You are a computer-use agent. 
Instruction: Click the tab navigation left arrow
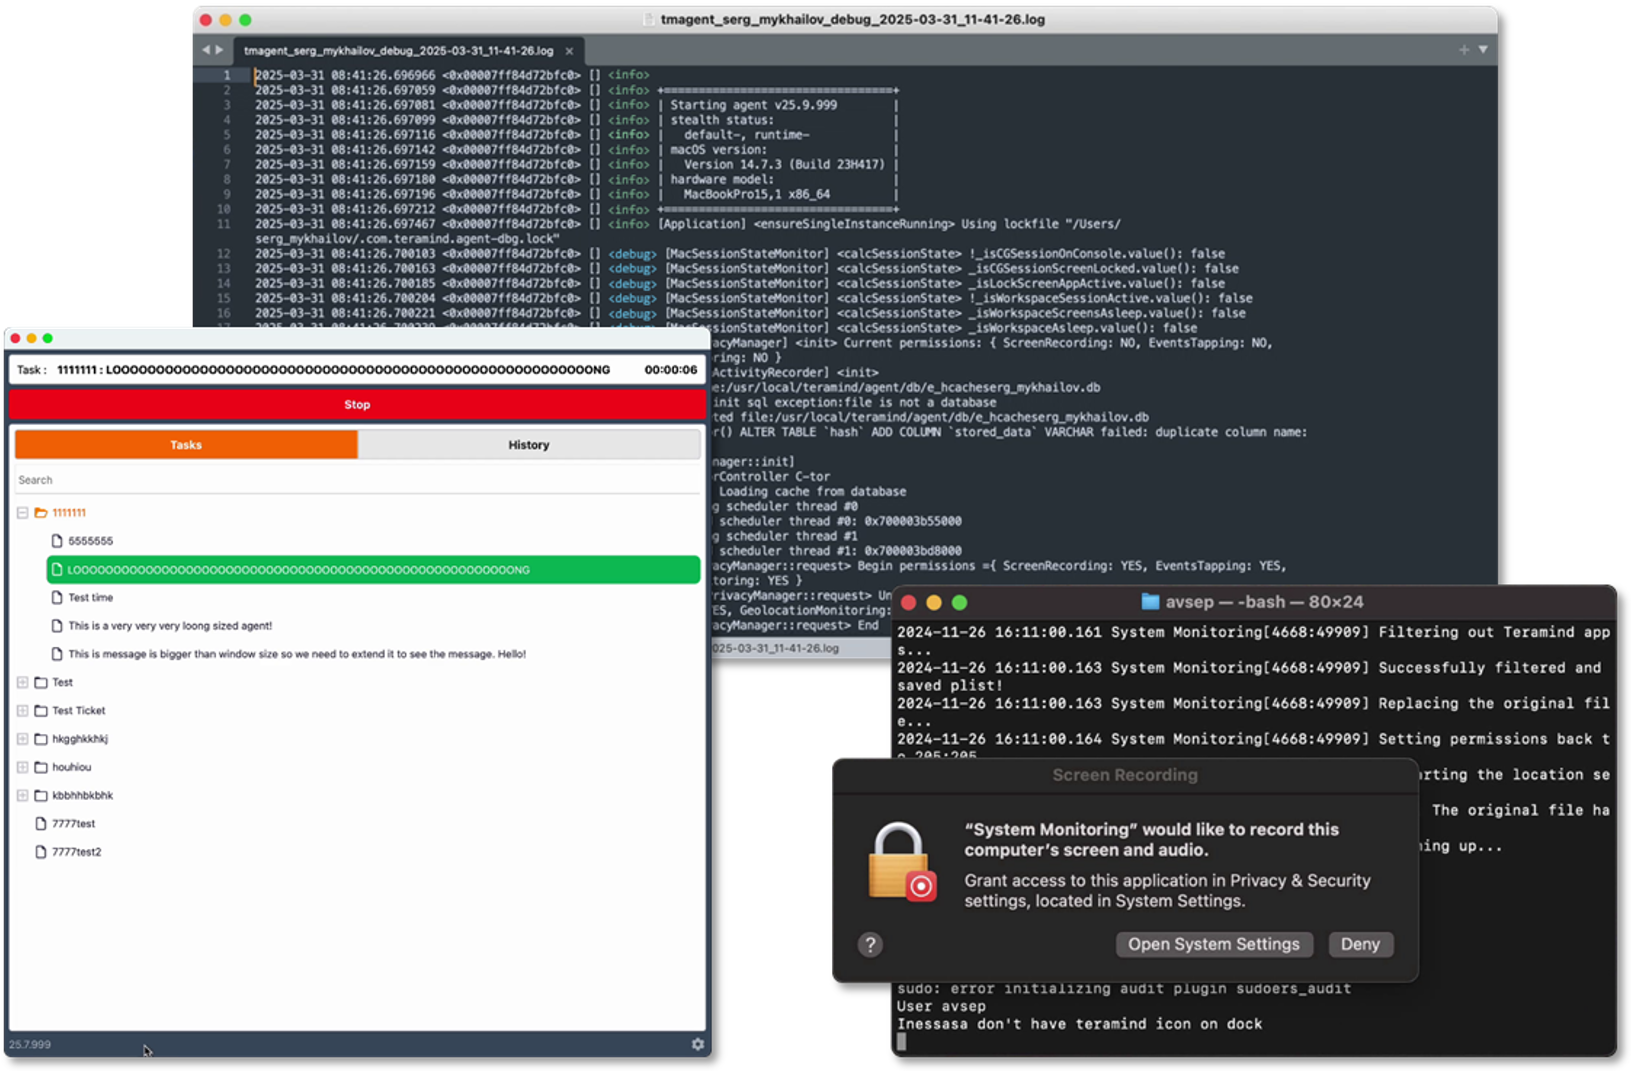[206, 50]
